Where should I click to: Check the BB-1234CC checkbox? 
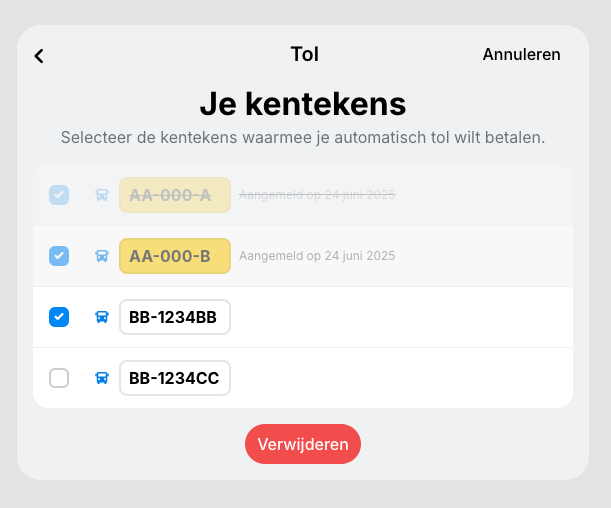pos(59,378)
